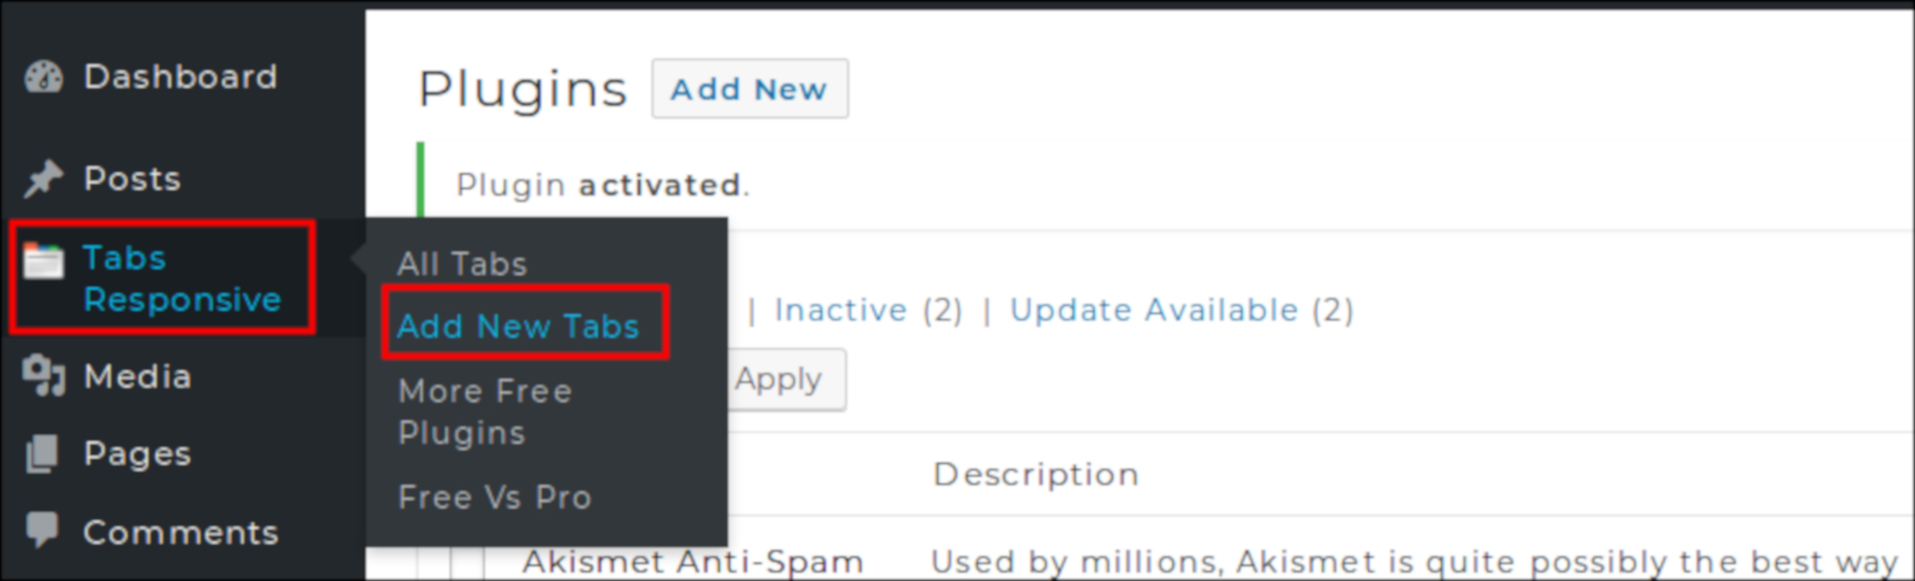Open the Comments section
1915x581 pixels.
[180, 532]
